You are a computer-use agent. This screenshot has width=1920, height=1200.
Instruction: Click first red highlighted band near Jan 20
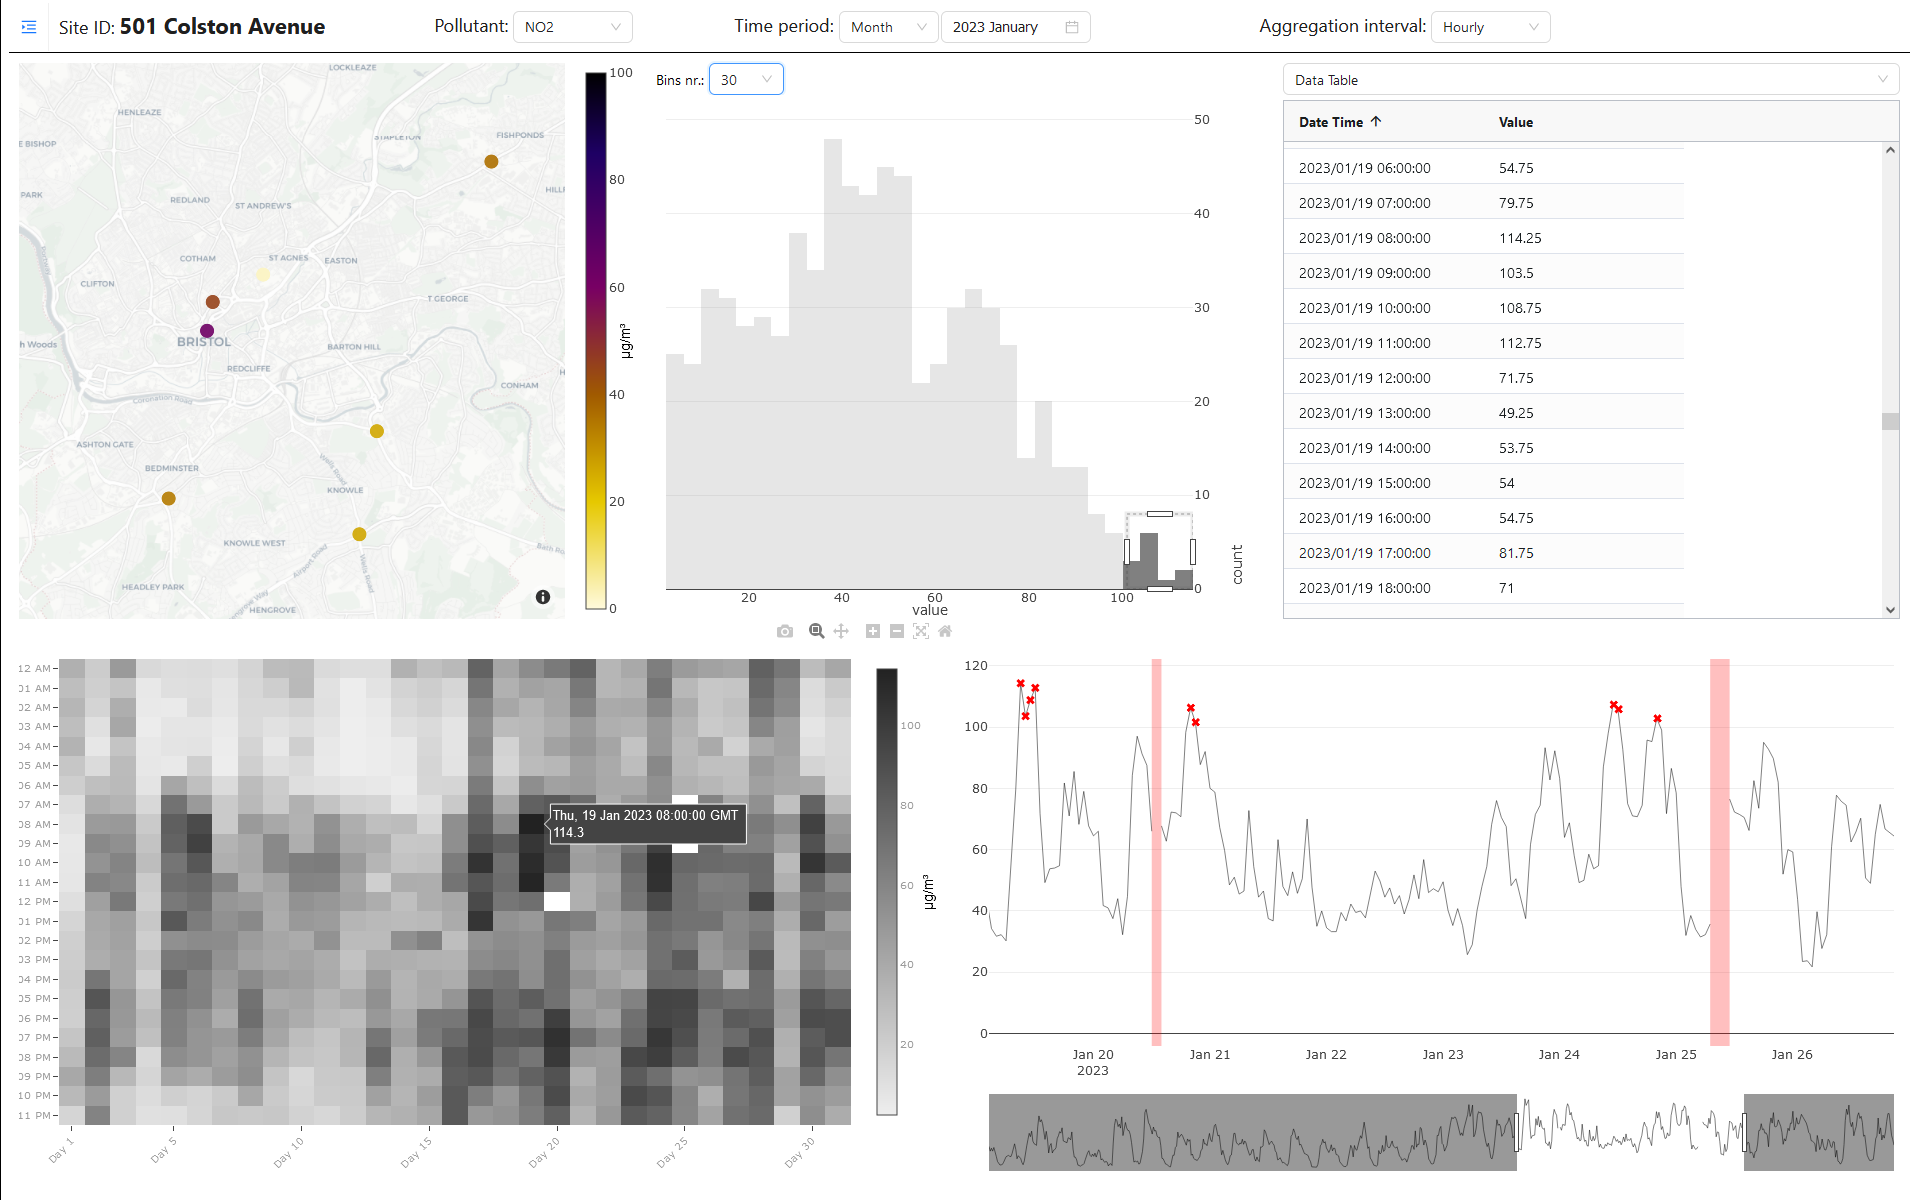point(1156,852)
